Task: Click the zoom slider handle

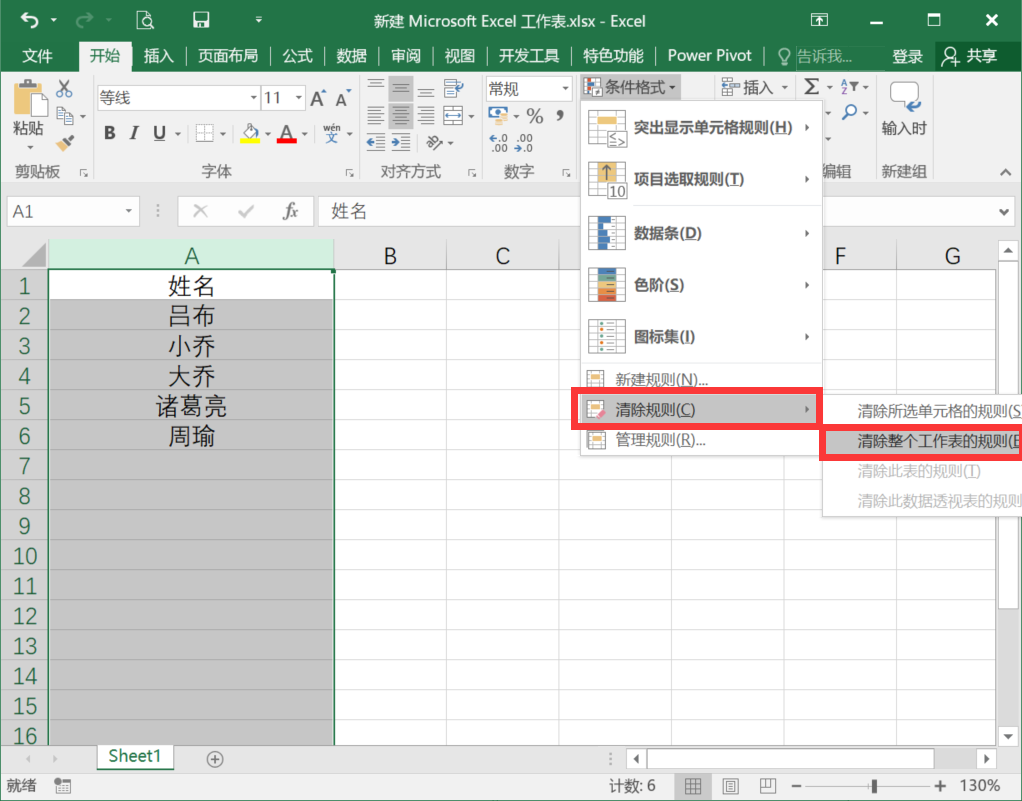Action: 873,786
